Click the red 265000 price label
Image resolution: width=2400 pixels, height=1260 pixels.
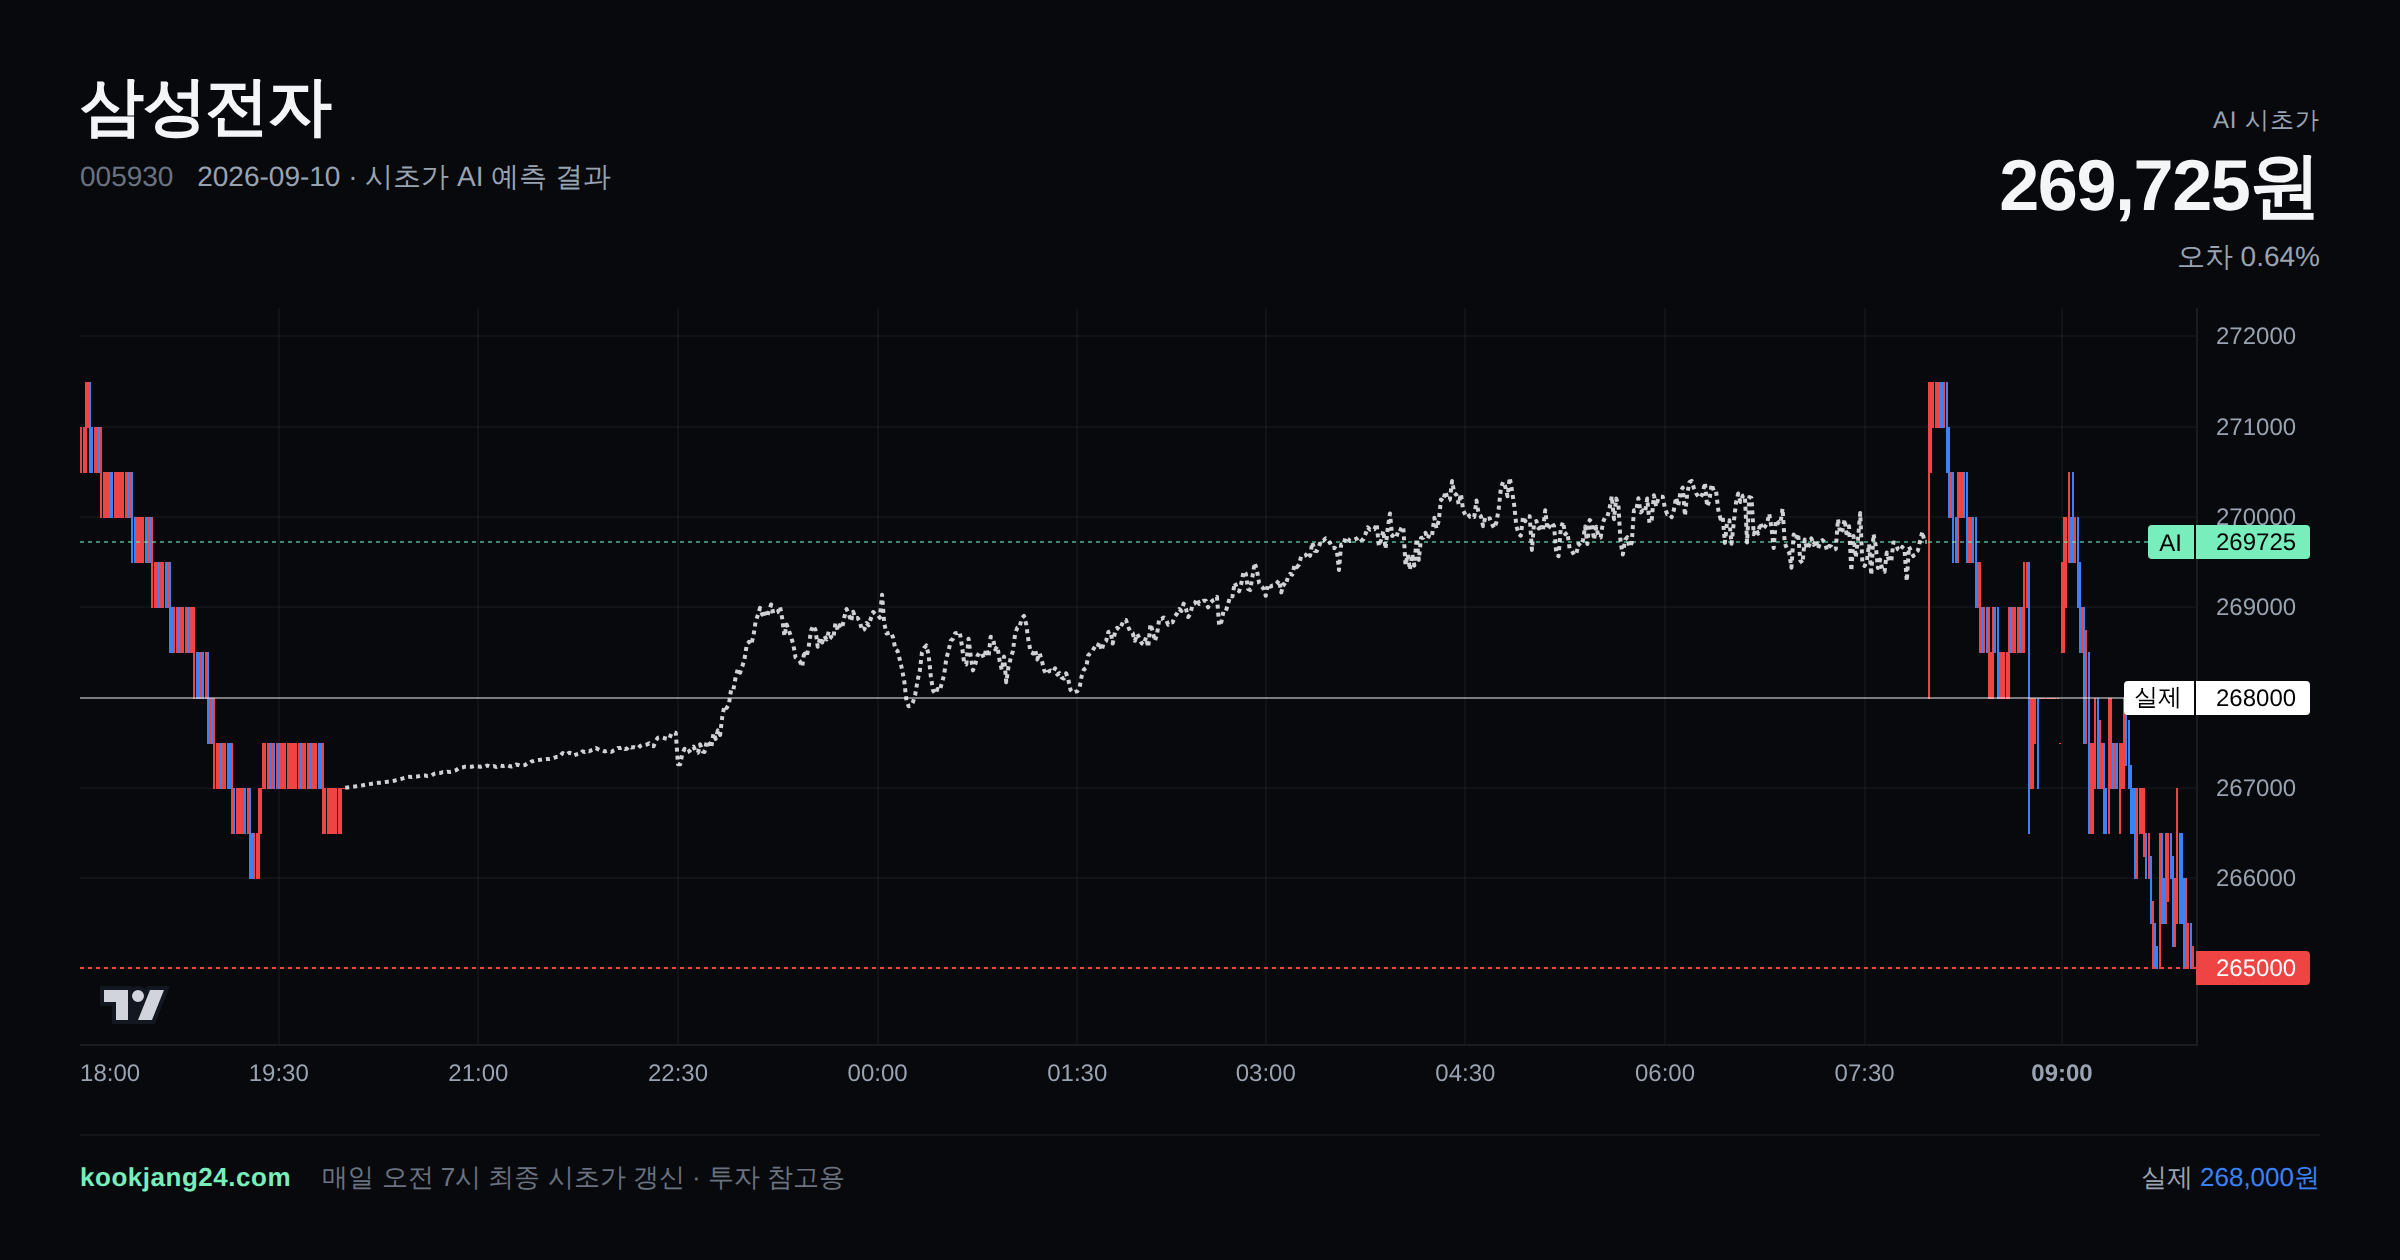[x=2254, y=968]
